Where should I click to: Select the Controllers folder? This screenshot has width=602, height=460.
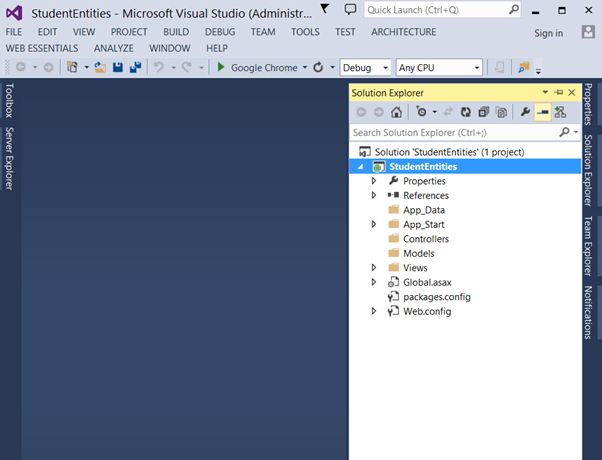pos(426,239)
